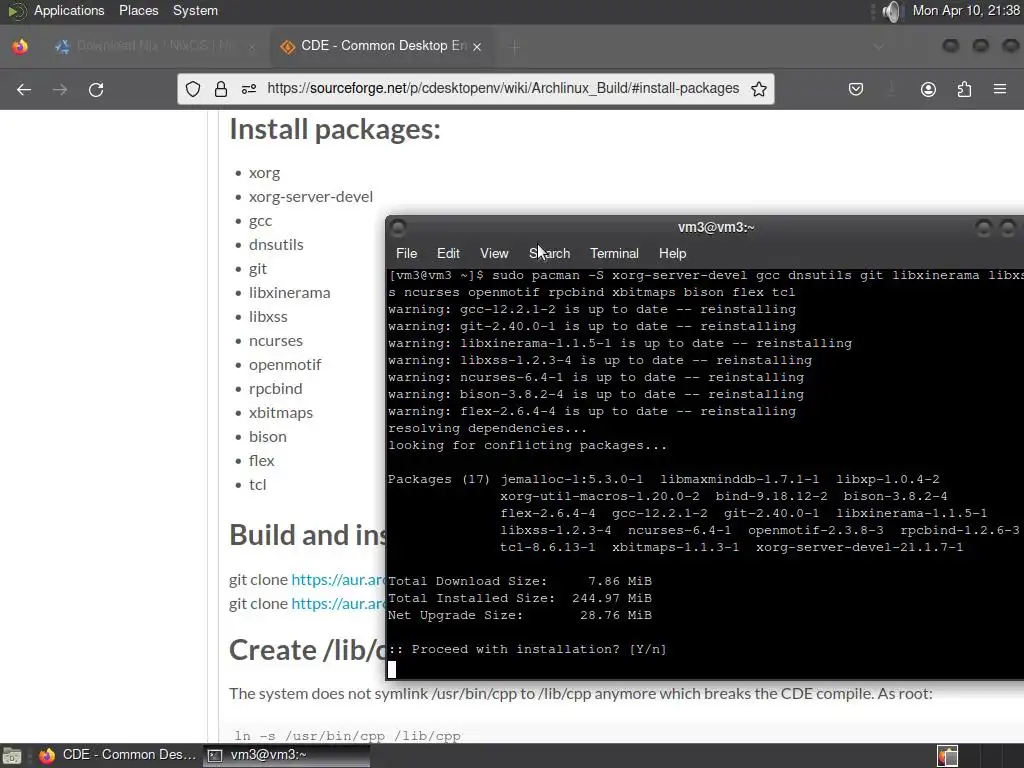Screen dimensions: 1024x768
Task: Click the ln -s /usr/bin/cpp code line
Action: point(347,736)
